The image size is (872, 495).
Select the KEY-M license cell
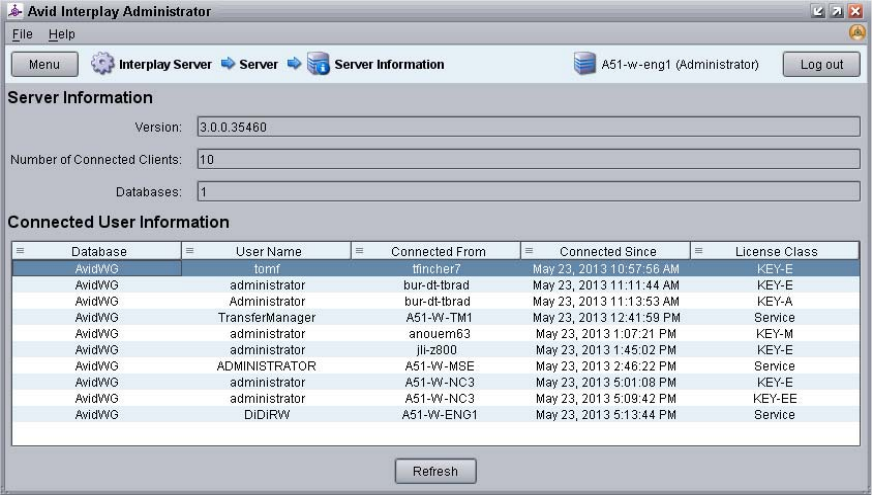pos(775,333)
